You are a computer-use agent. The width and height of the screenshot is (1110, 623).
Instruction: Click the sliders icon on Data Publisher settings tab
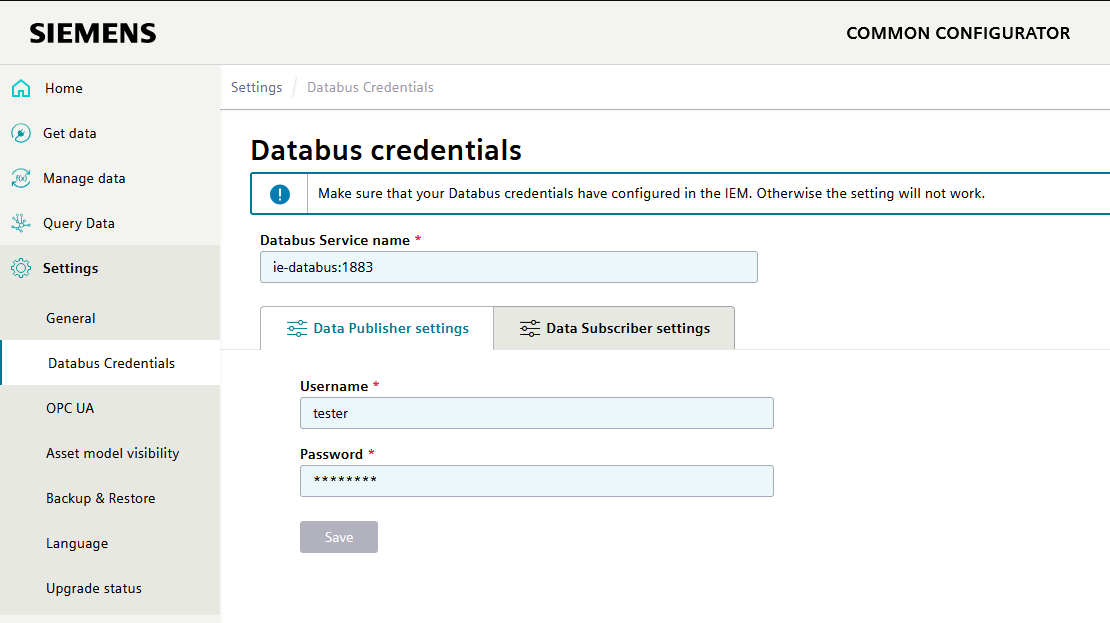[296, 327]
